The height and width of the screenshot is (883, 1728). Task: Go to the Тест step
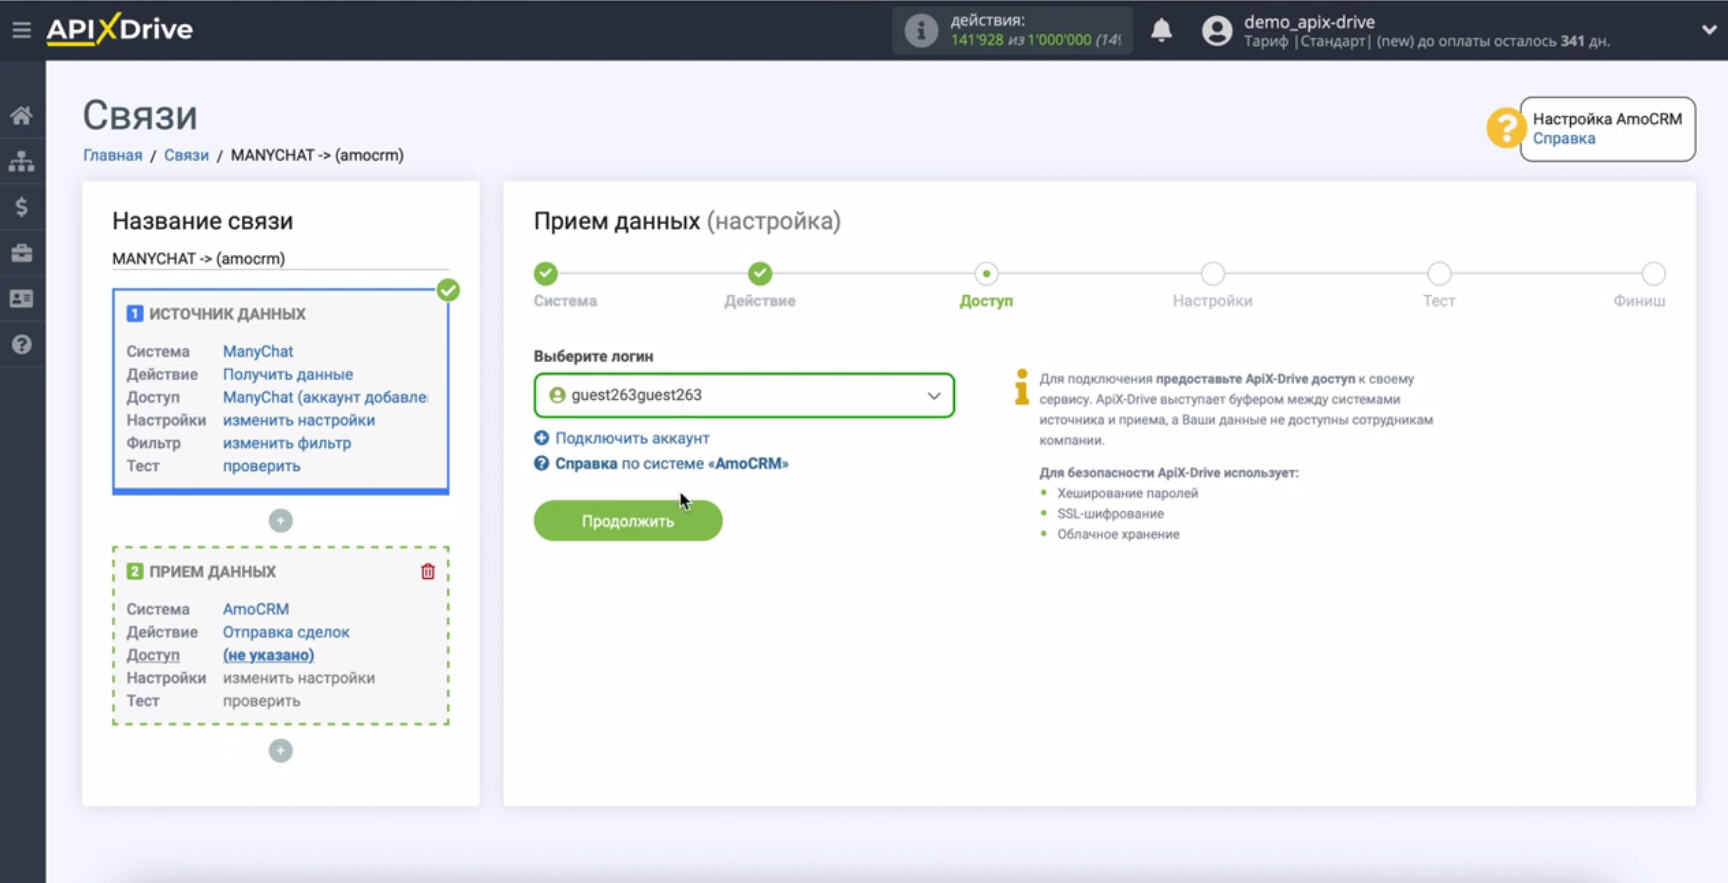(1439, 274)
